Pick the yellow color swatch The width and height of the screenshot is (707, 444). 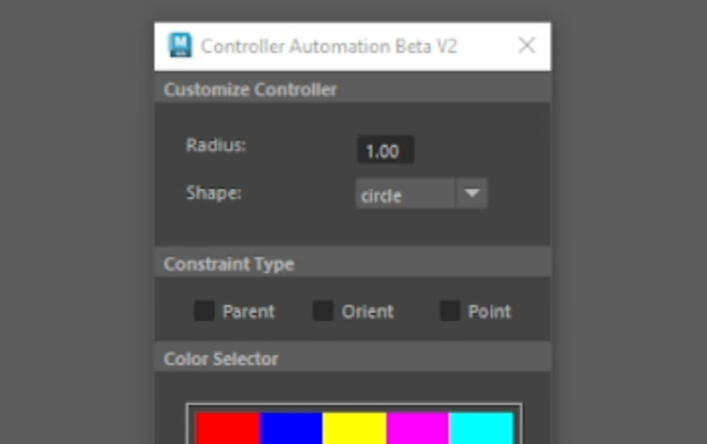tap(354, 427)
